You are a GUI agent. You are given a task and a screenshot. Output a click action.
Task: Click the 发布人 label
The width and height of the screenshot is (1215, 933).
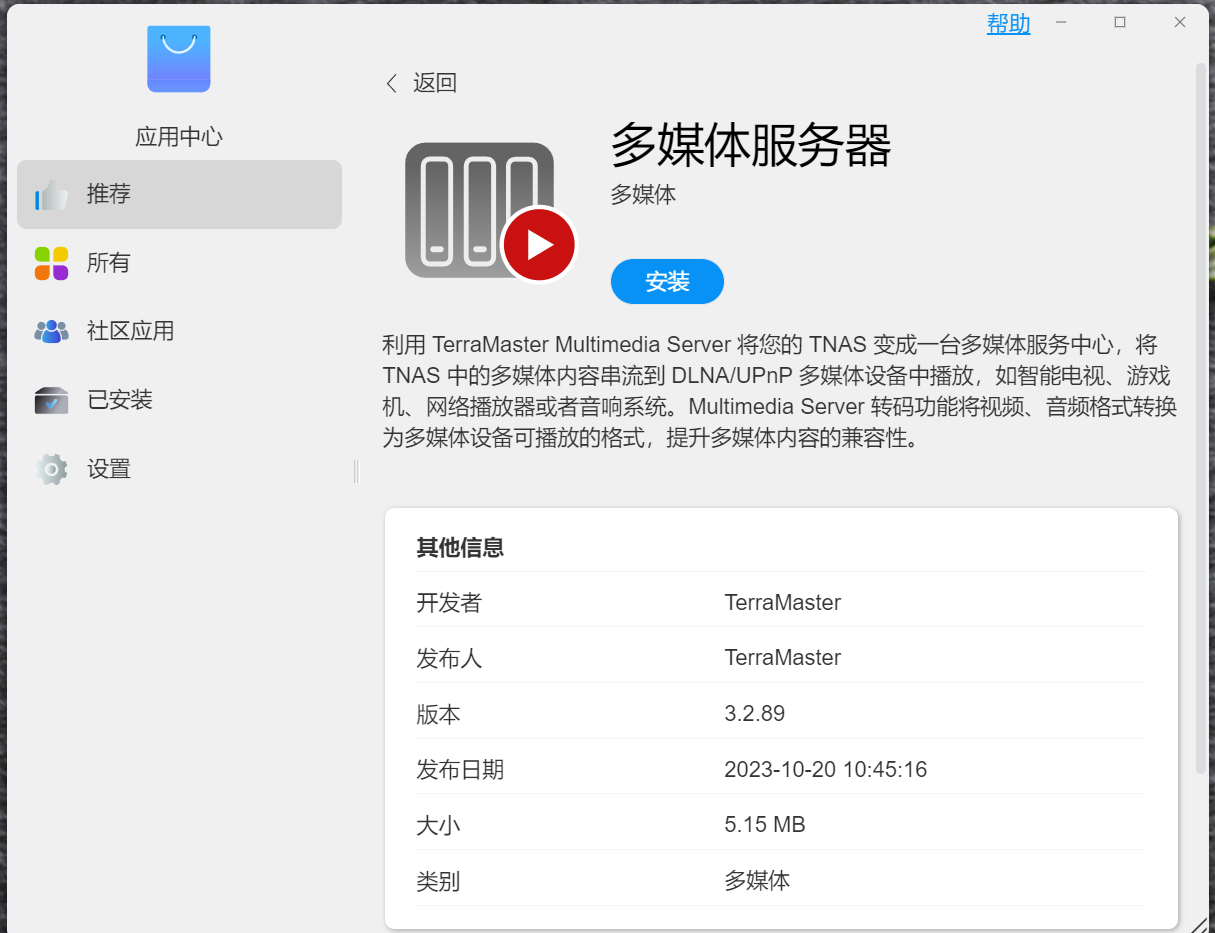tap(449, 658)
